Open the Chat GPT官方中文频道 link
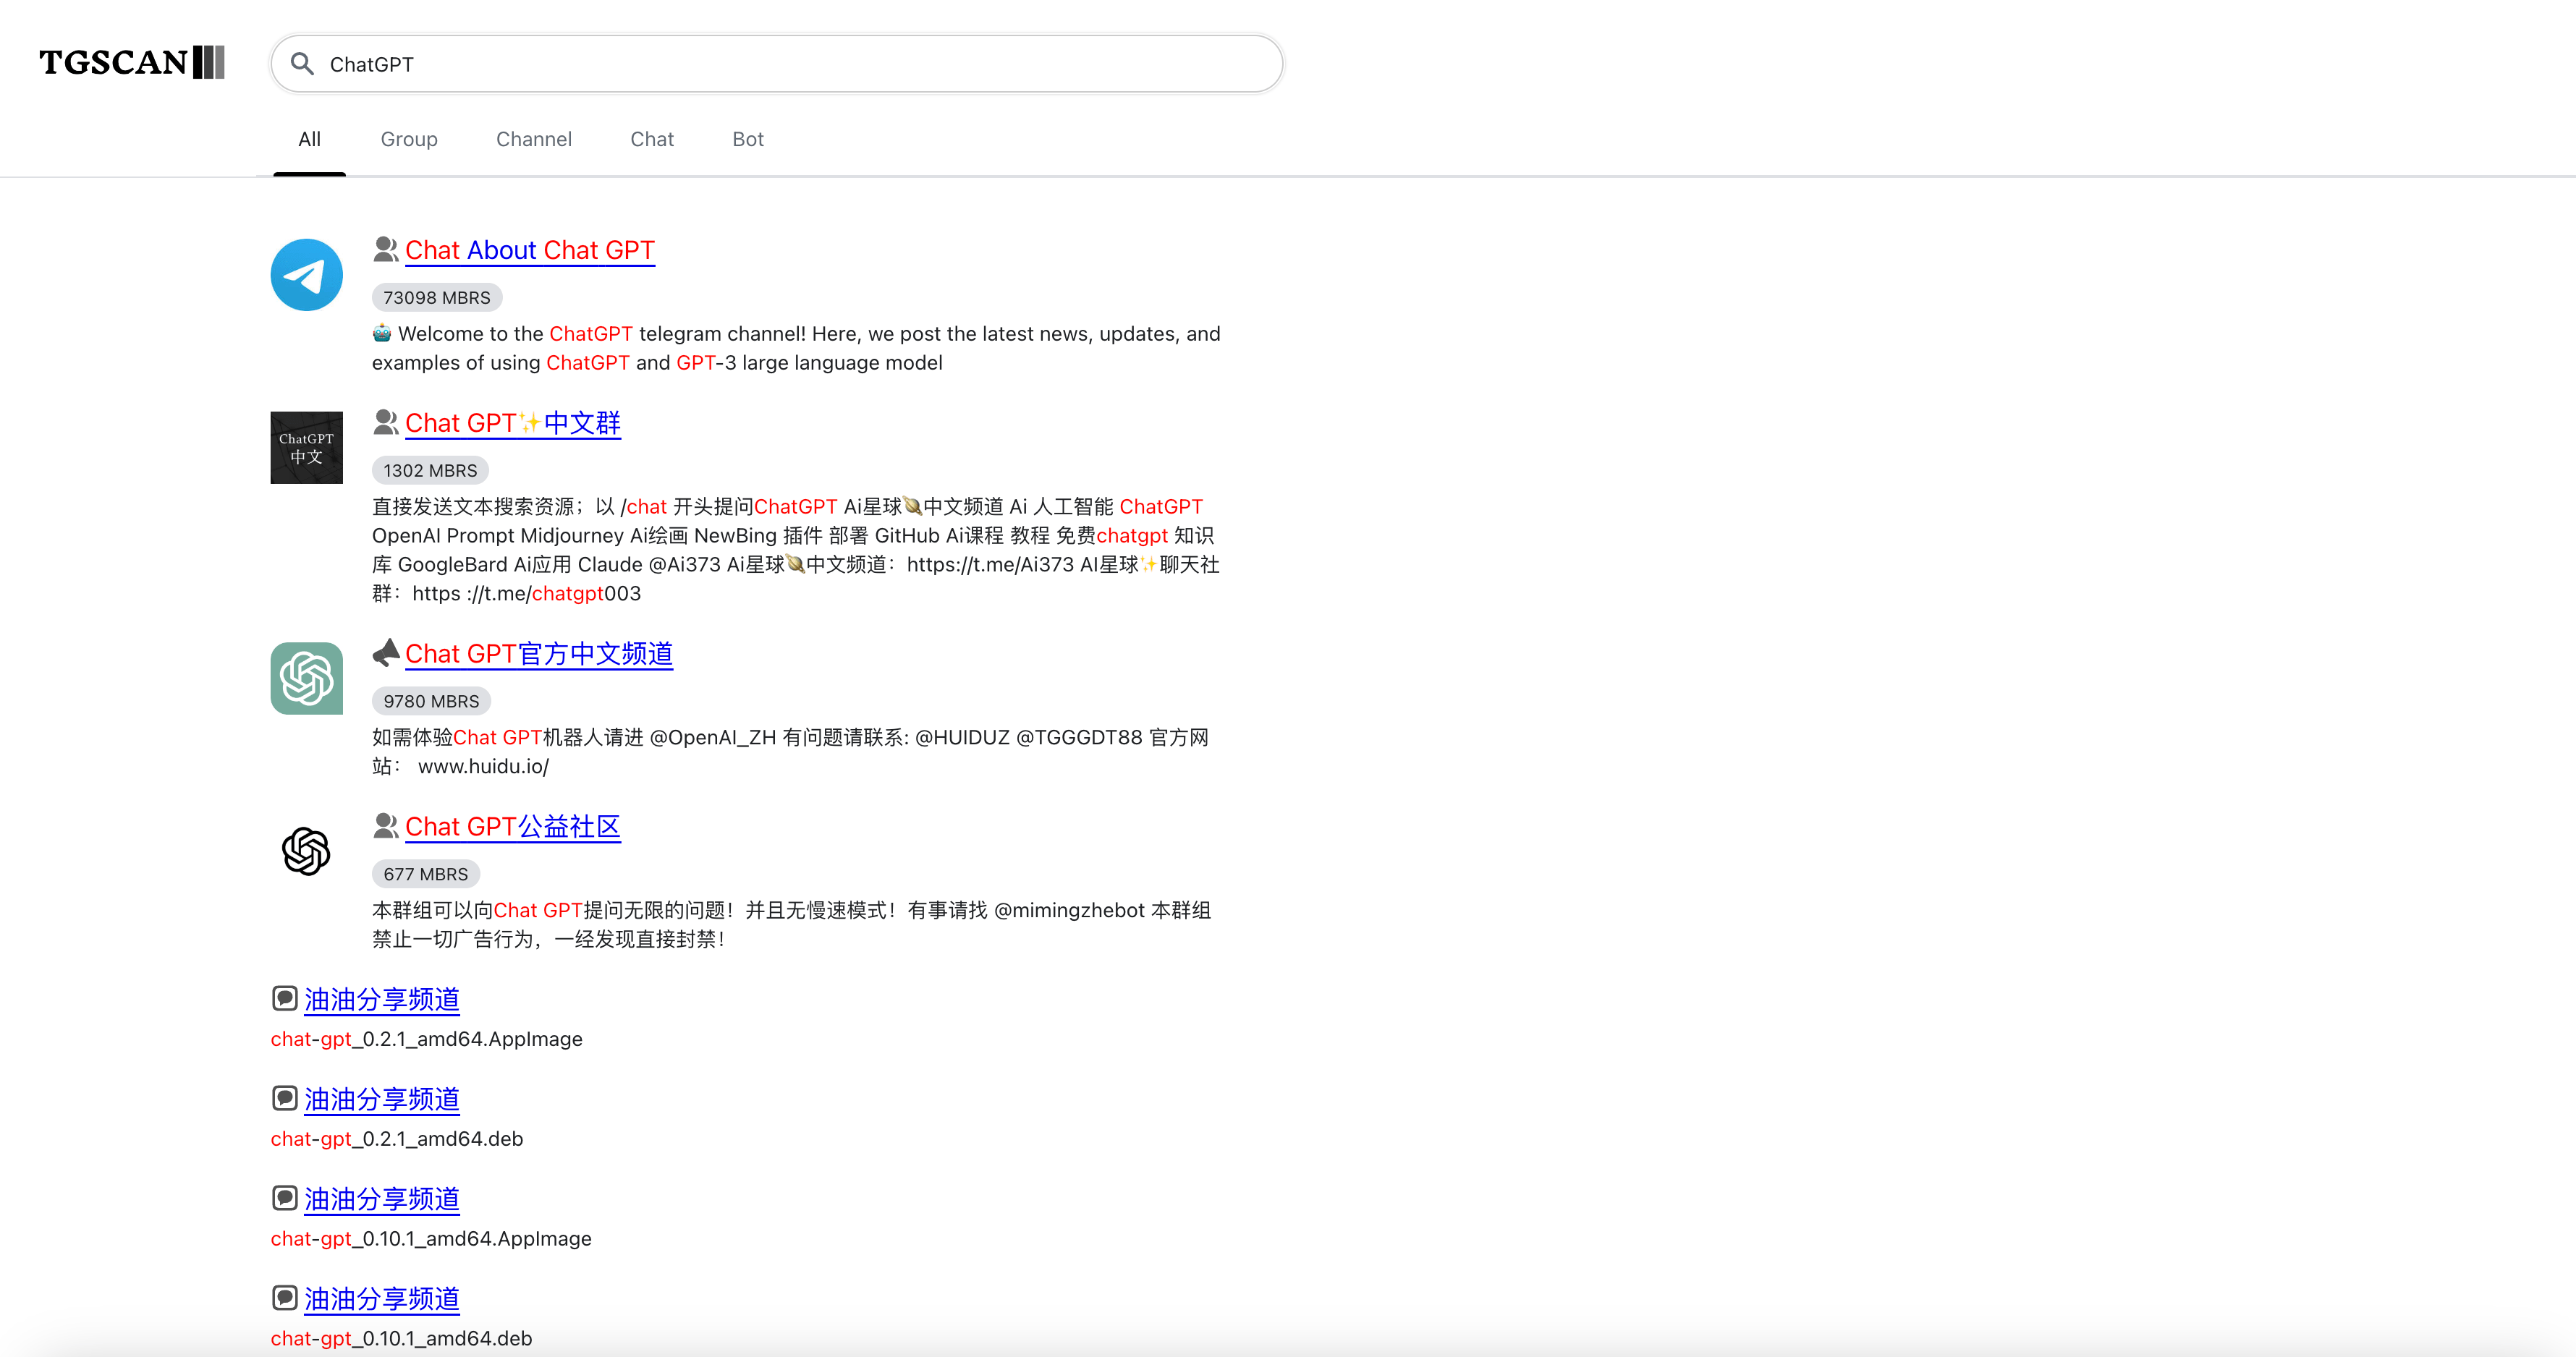 (x=539, y=654)
